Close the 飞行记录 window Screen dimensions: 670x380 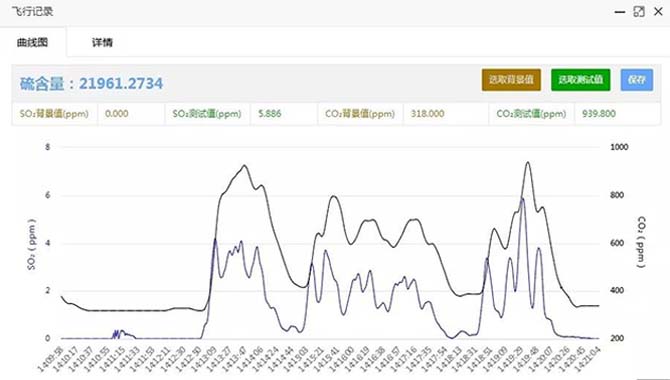[658, 12]
